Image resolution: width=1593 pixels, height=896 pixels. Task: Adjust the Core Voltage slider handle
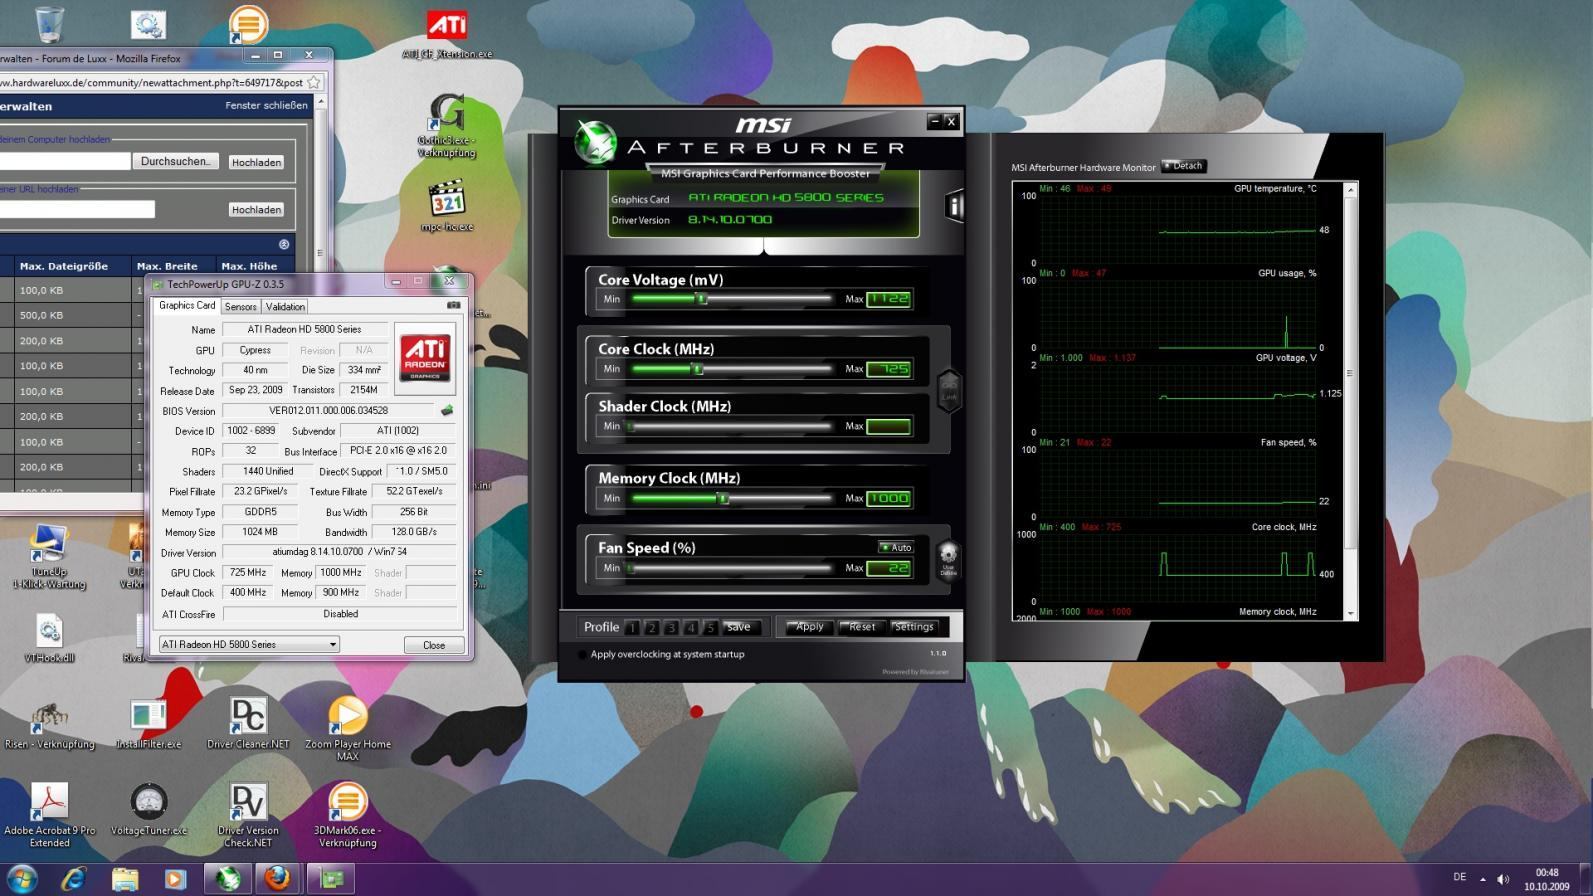[x=702, y=299]
